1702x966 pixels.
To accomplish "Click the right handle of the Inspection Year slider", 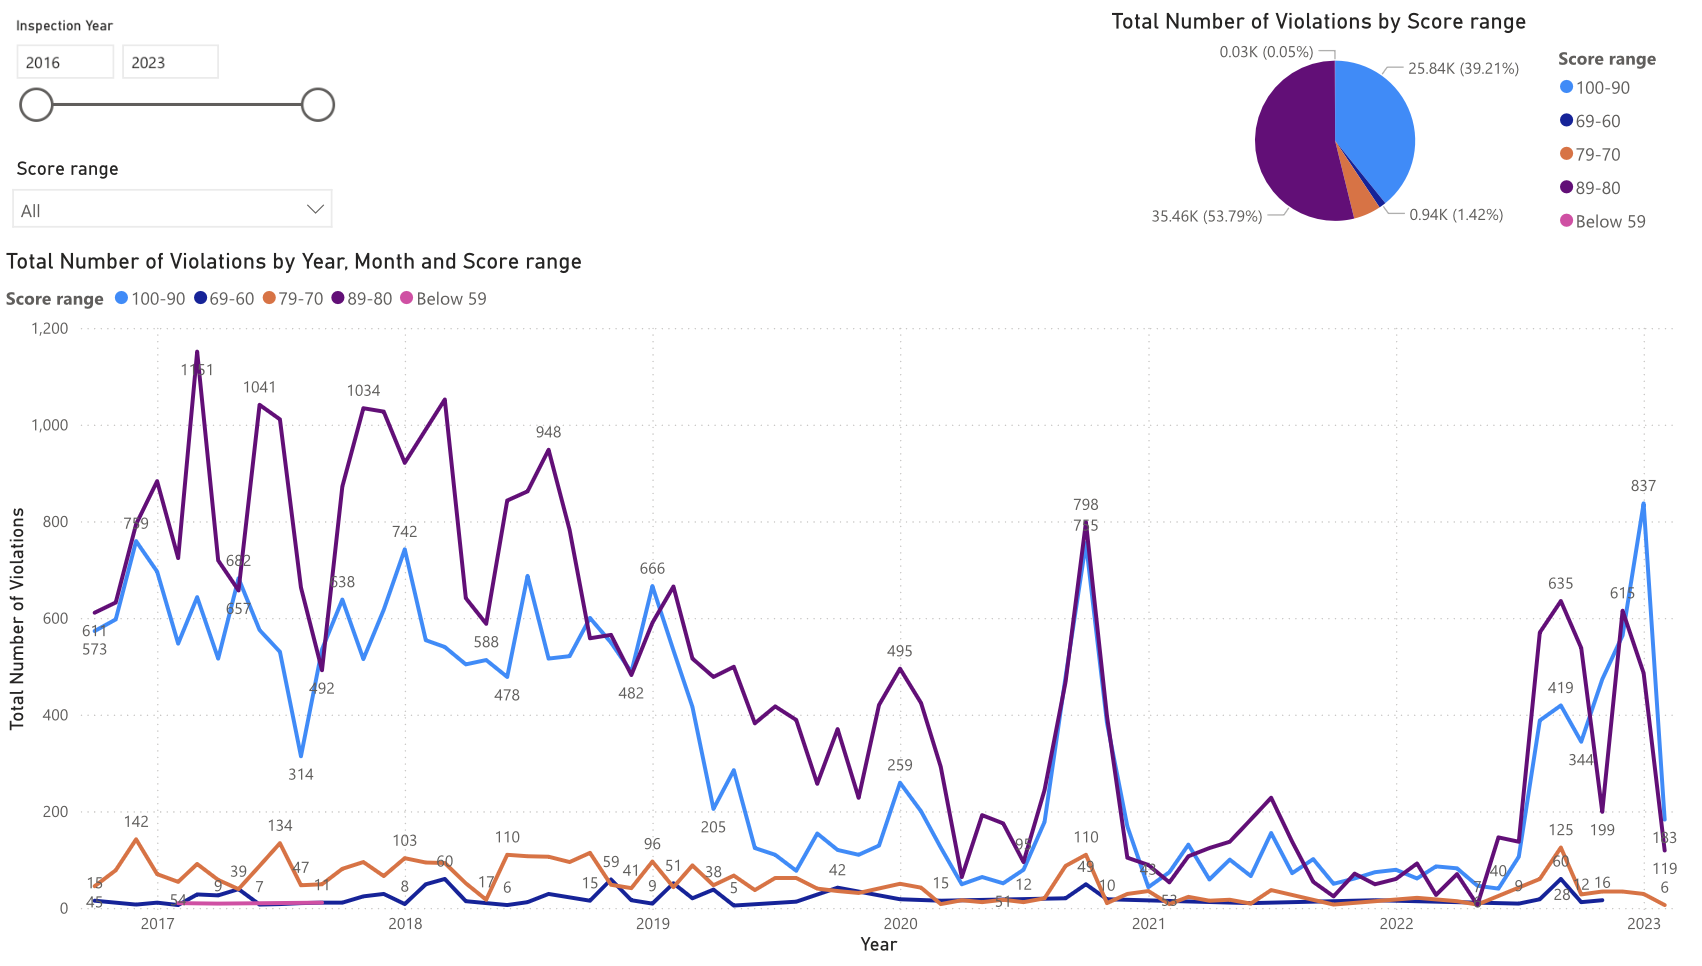I will point(318,105).
